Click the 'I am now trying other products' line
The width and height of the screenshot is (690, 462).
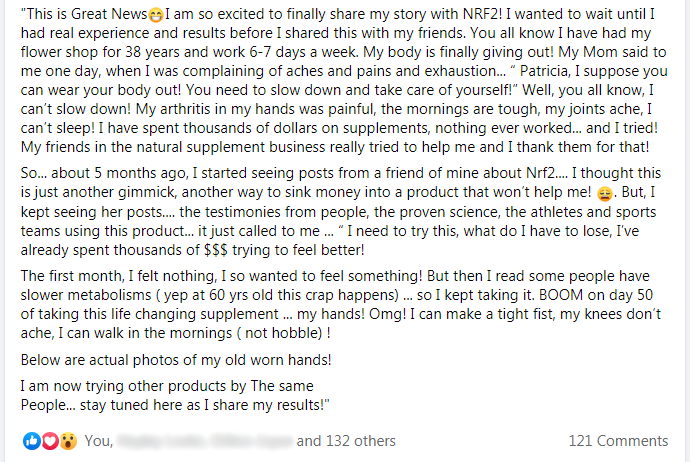(x=167, y=386)
